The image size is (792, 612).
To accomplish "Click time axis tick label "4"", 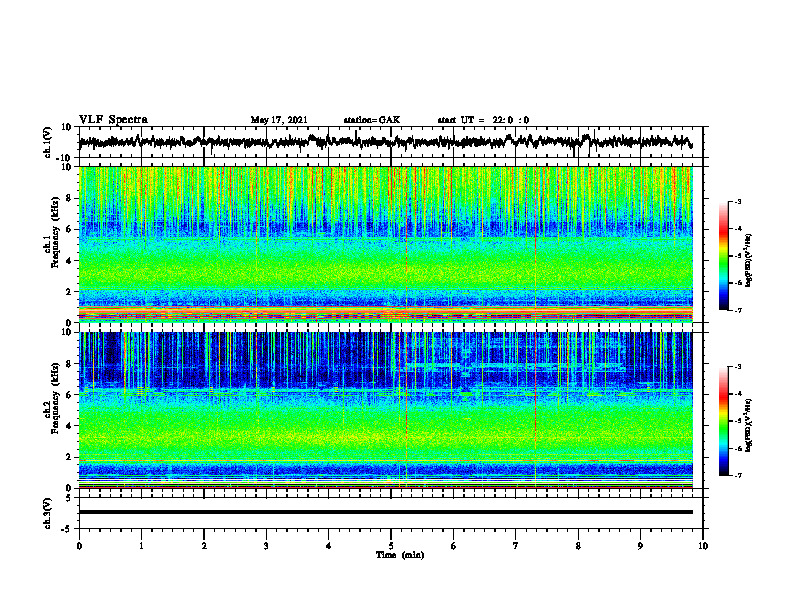I will 329,546.
